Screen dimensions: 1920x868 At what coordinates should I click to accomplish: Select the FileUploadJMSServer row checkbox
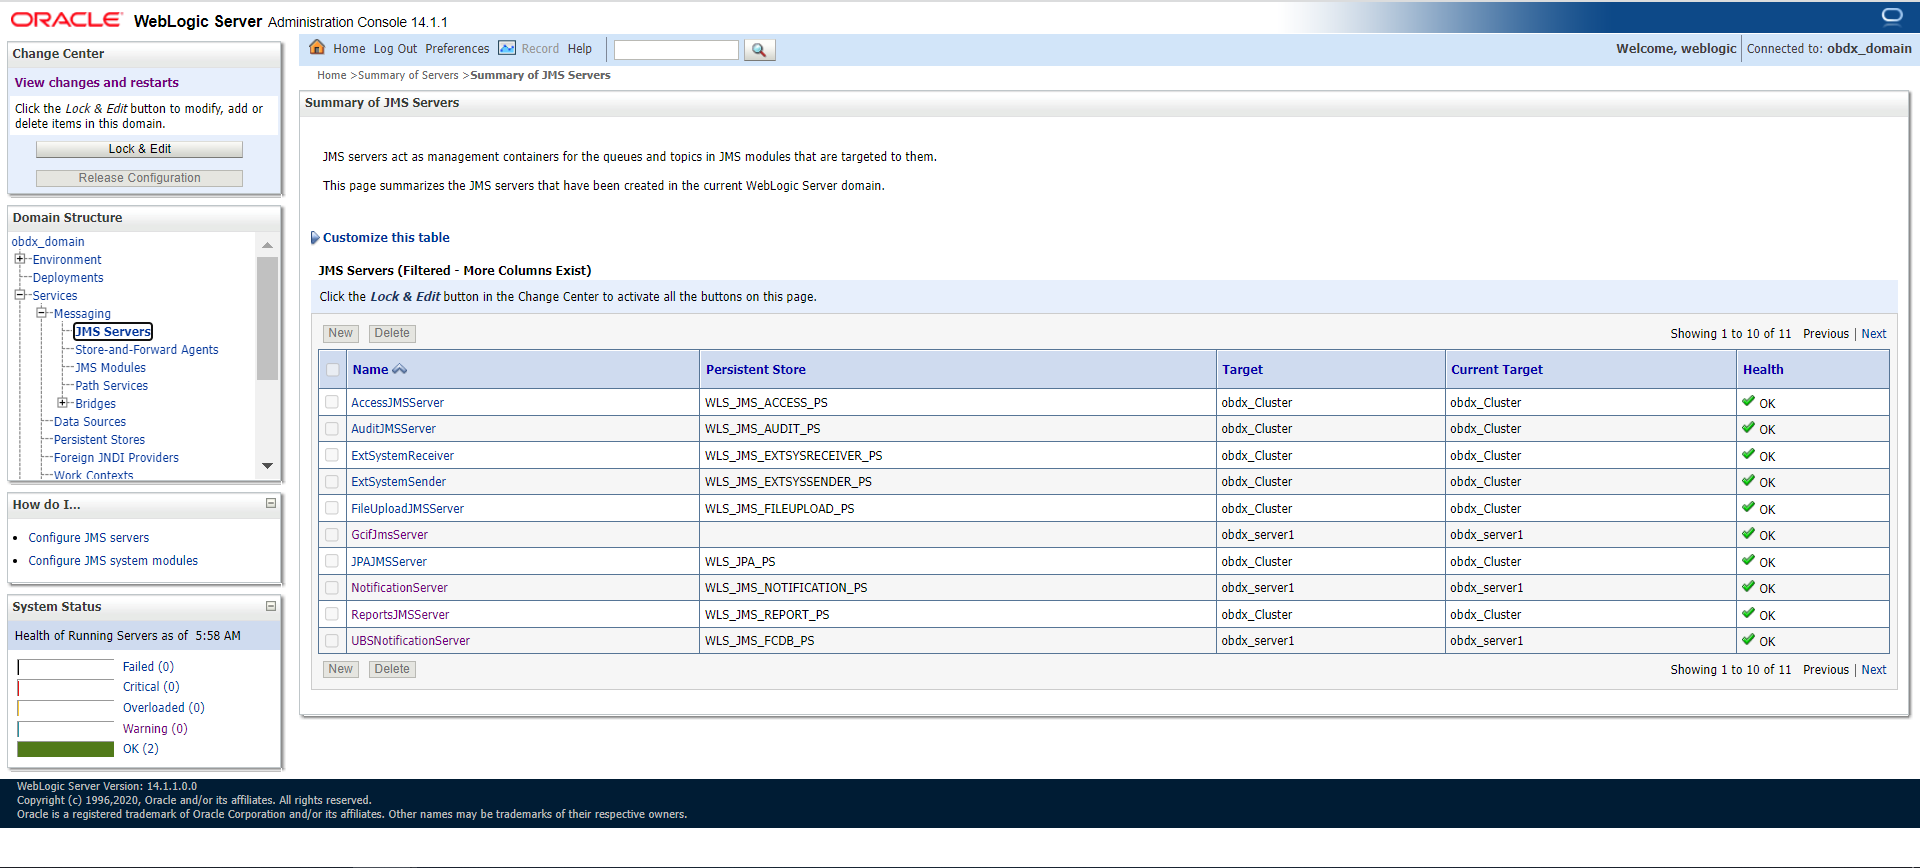point(332,508)
